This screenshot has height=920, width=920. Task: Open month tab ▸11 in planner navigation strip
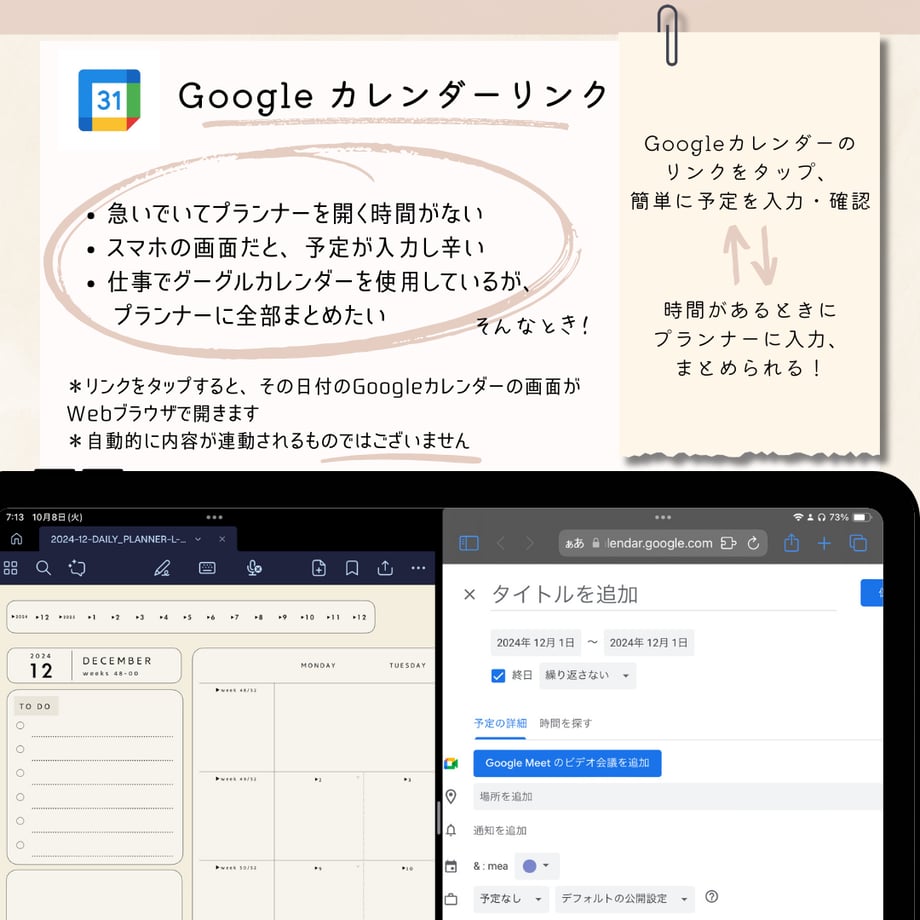[x=333, y=617]
